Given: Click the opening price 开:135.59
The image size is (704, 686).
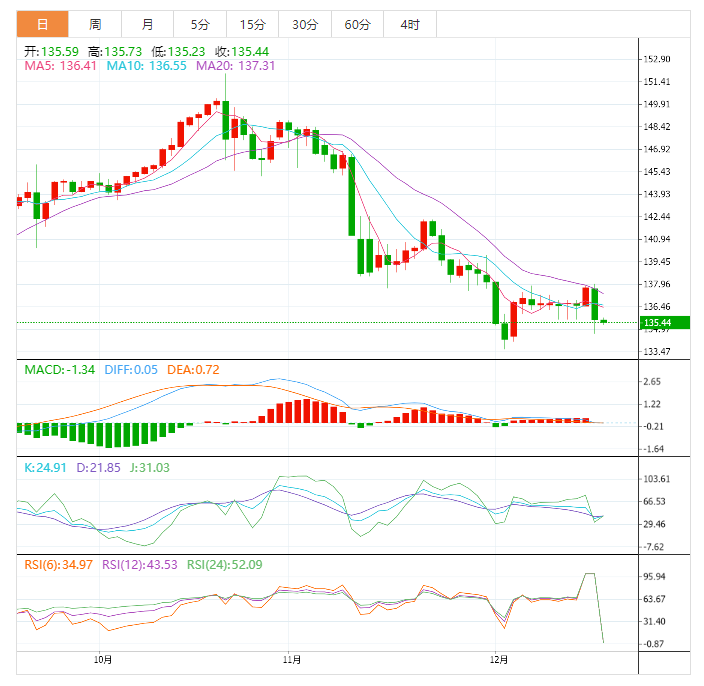Looking at the screenshot, I should click(x=51, y=52).
